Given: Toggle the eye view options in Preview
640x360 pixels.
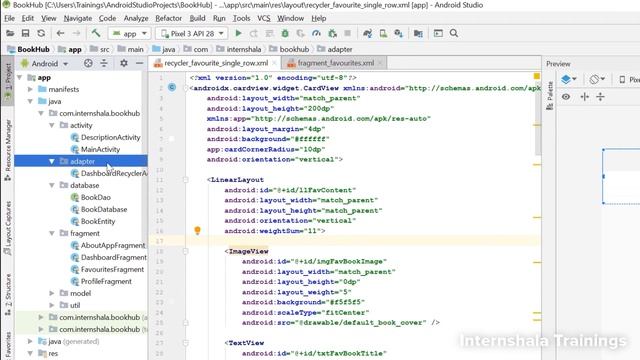Looking at the screenshot, I should click(566, 97).
